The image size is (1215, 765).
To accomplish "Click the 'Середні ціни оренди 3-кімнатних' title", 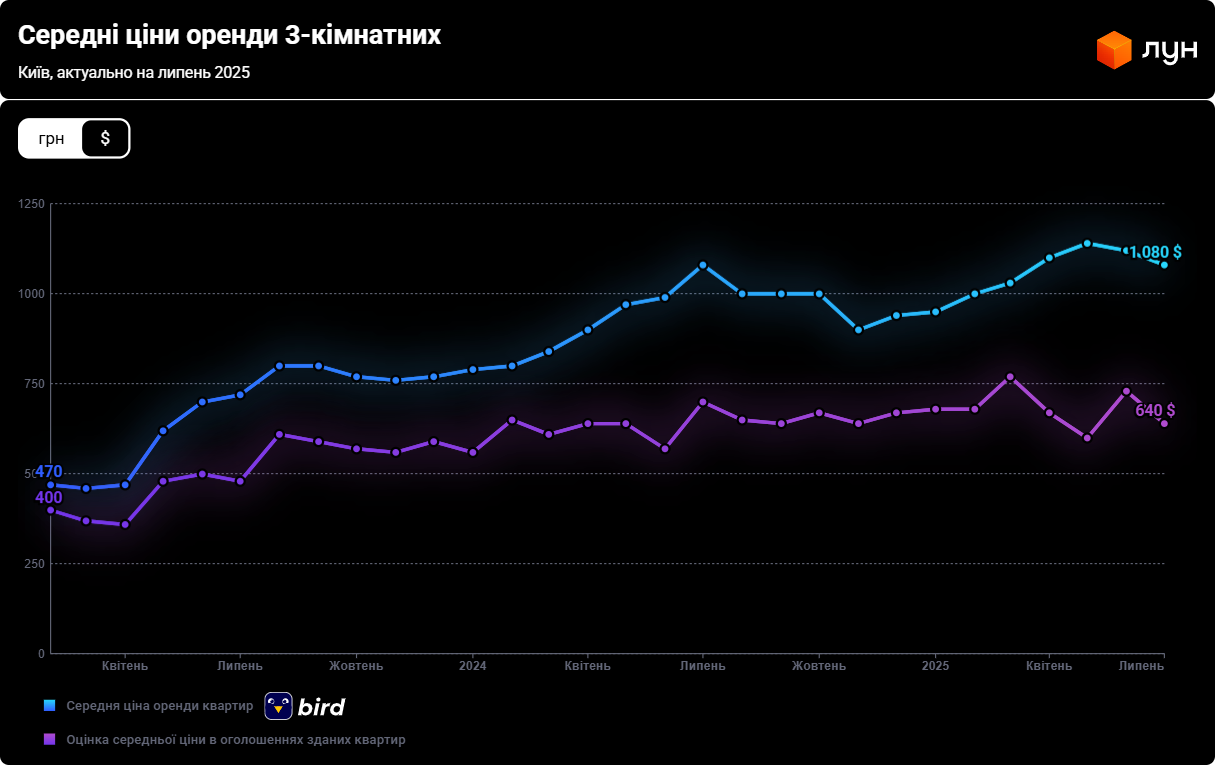I will [x=229, y=36].
